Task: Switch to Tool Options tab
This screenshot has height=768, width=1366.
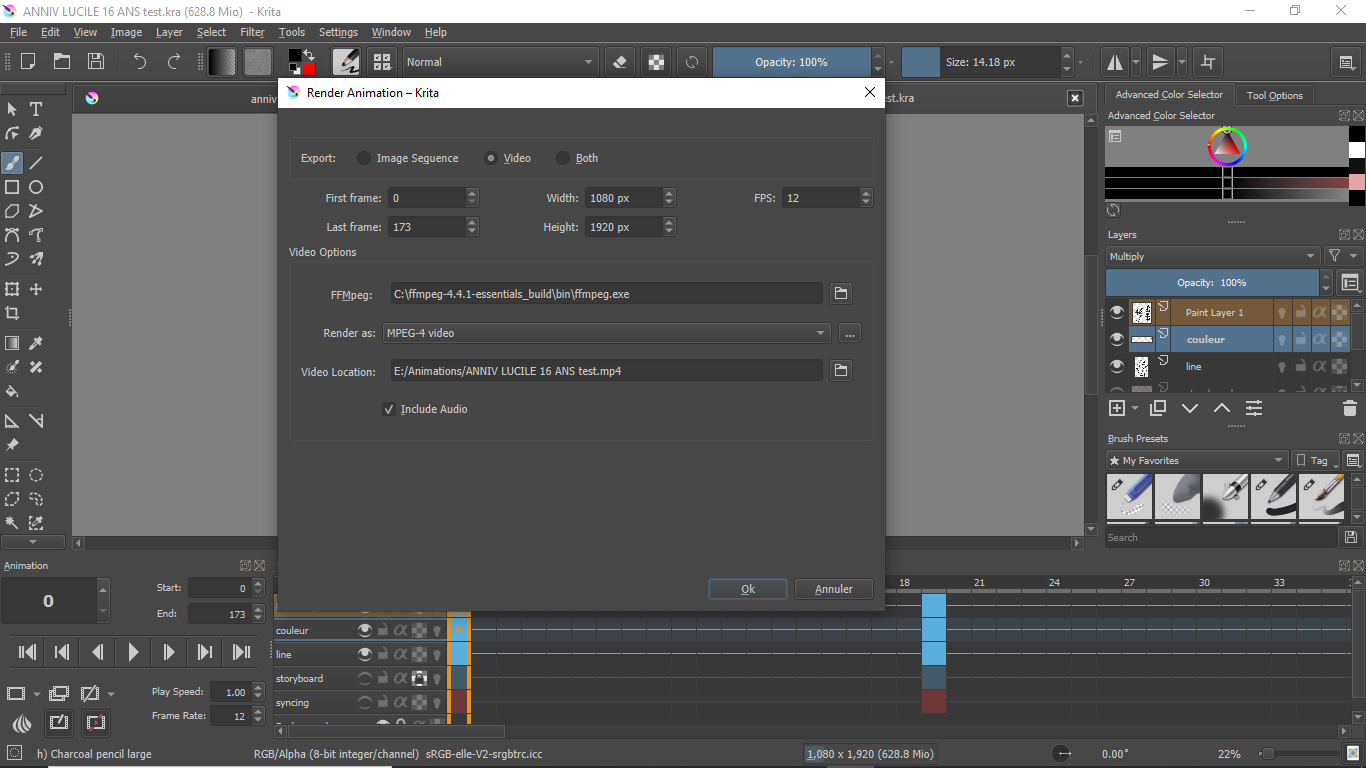Action: tap(1275, 95)
